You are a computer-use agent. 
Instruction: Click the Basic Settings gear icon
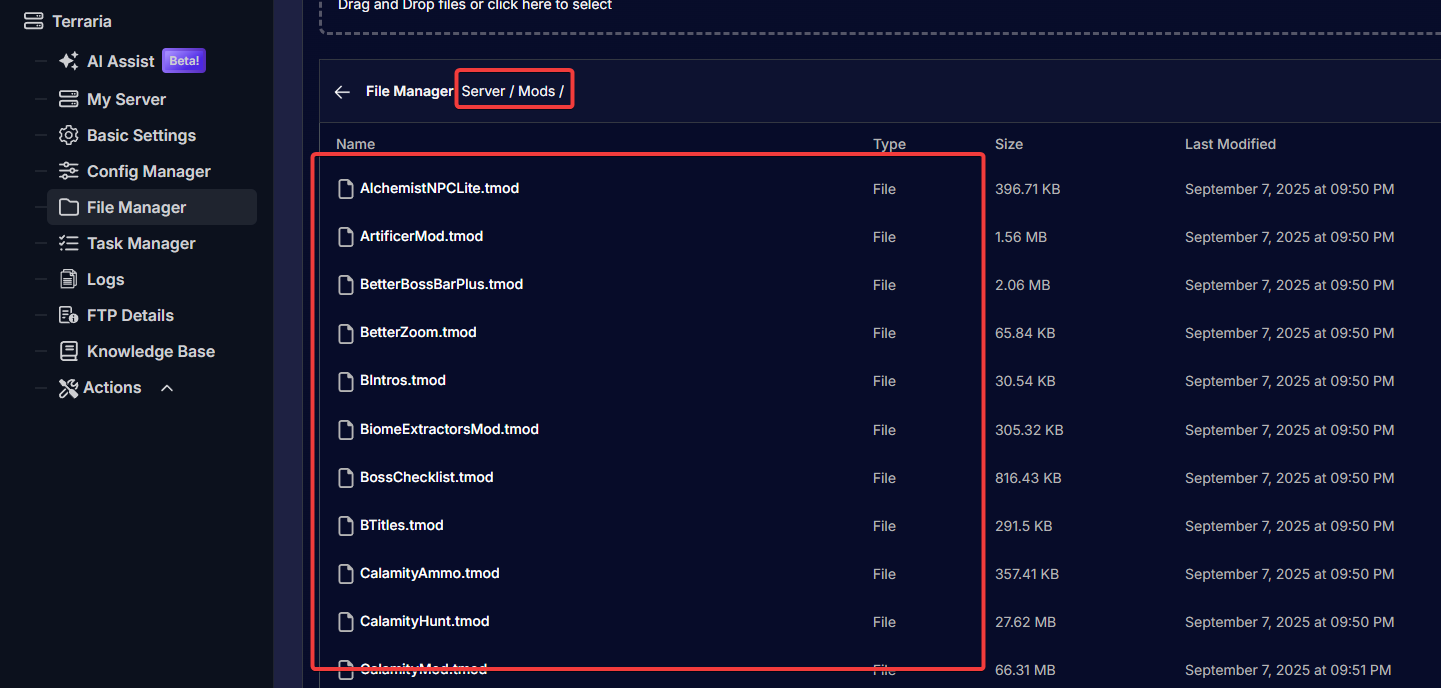[68, 135]
